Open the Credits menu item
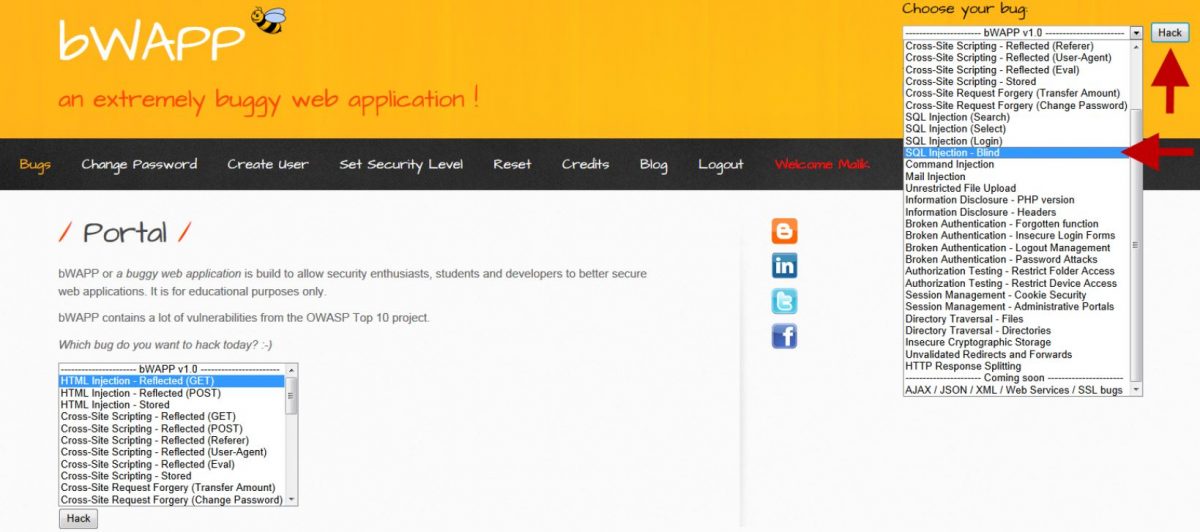Viewport: 1200px width, 532px height. pos(585,164)
